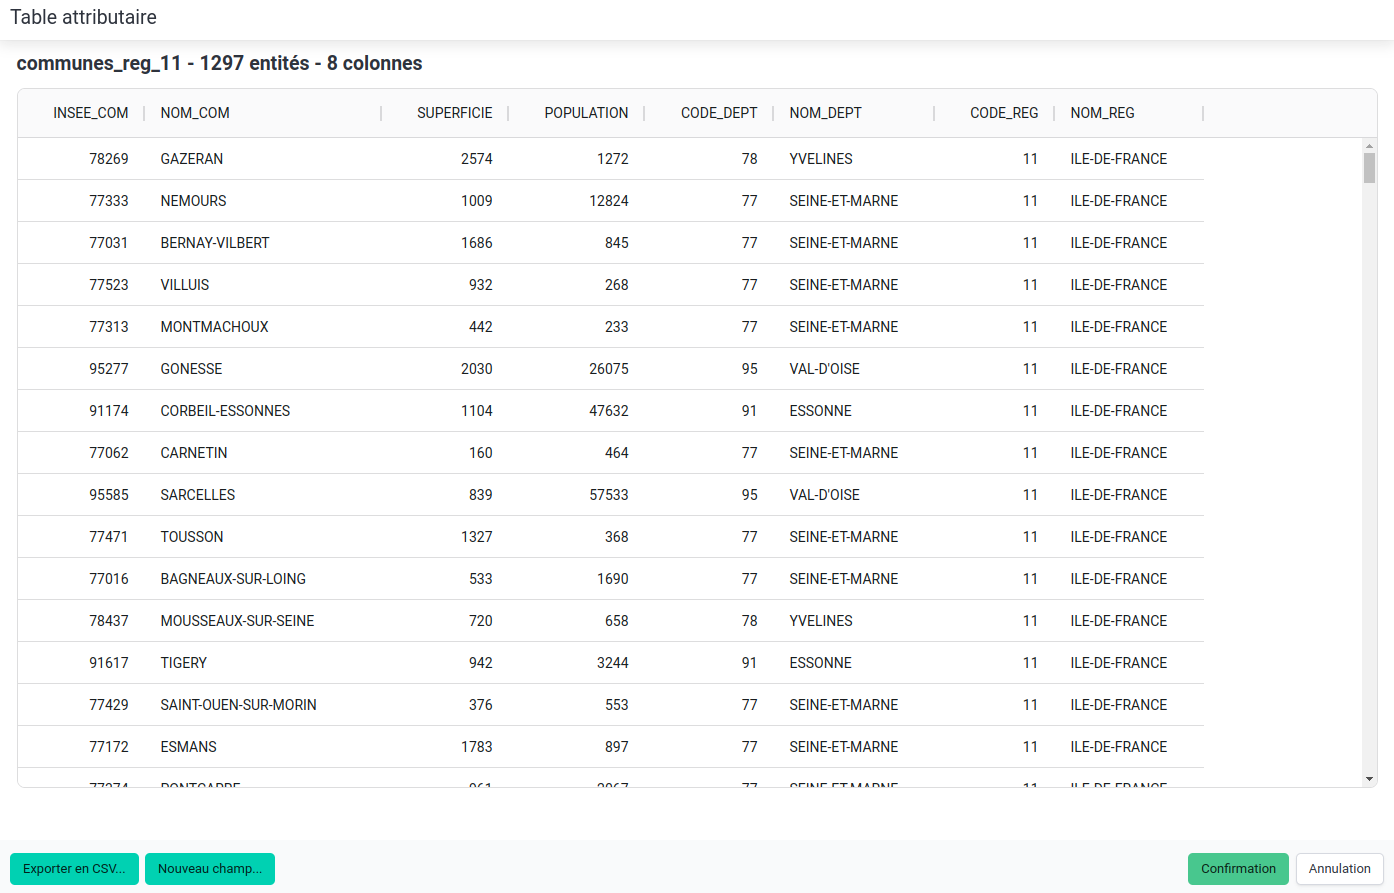This screenshot has width=1394, height=893.
Task: Select the MOUSSEAUX-SUR-SEINE cell
Action: (x=238, y=621)
